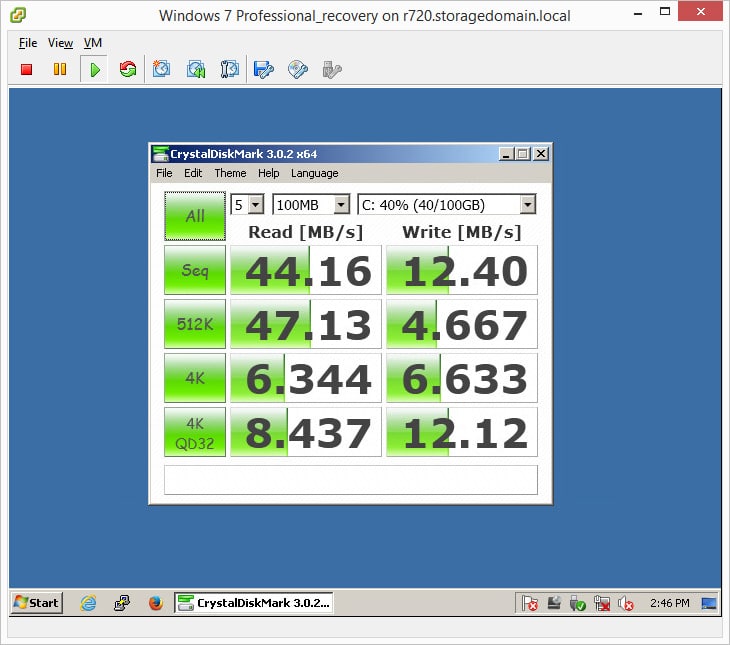Click the drive tray icon beside the flag
The height and width of the screenshot is (645, 730).
point(554,603)
